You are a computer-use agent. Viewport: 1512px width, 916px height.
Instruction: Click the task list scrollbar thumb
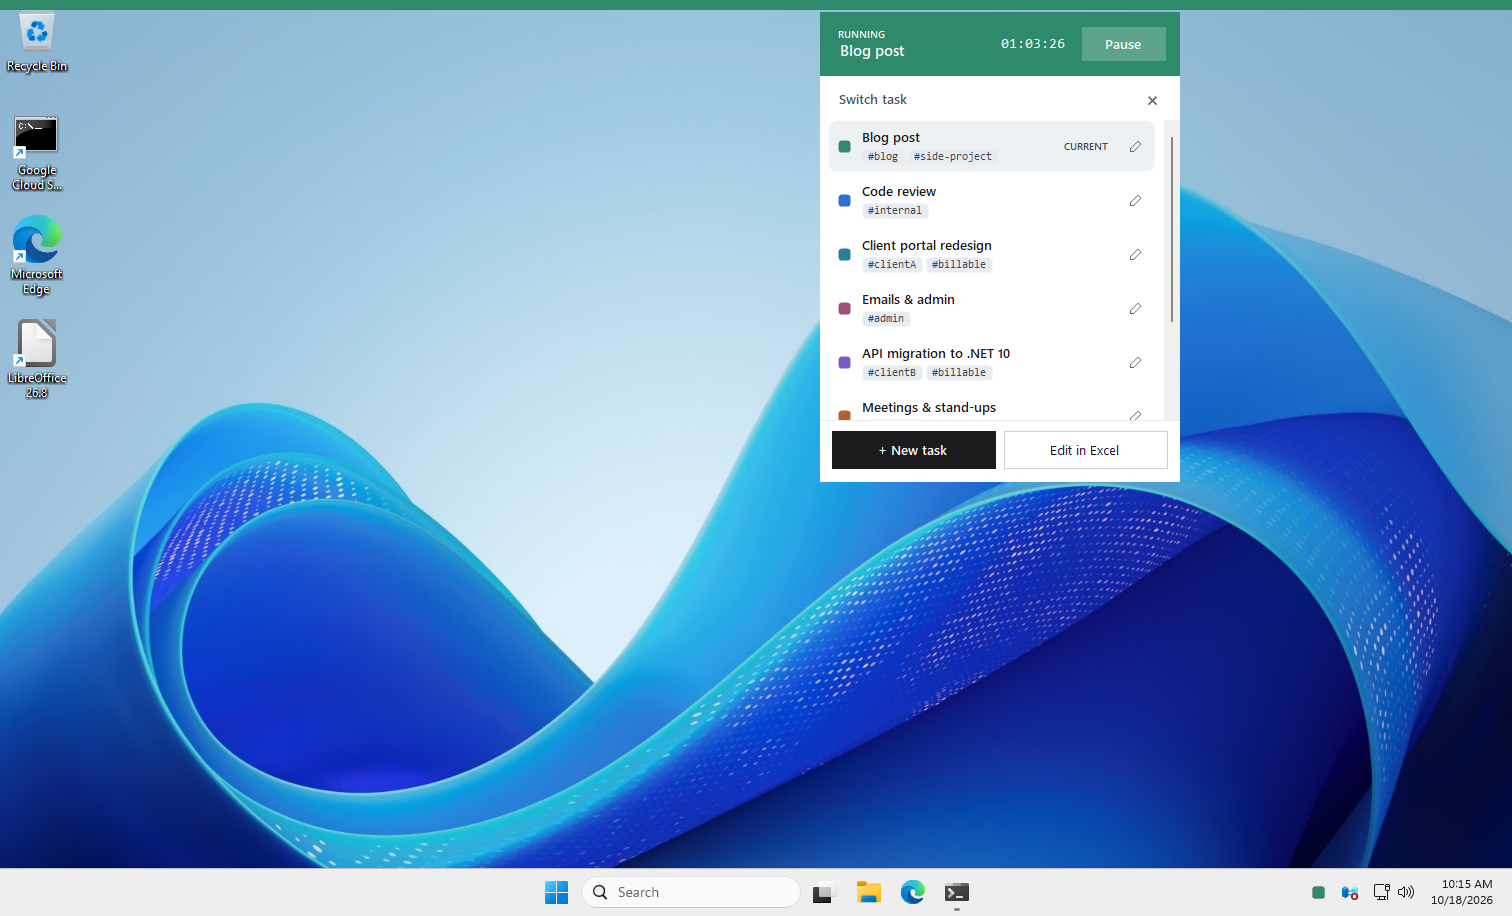(1172, 229)
